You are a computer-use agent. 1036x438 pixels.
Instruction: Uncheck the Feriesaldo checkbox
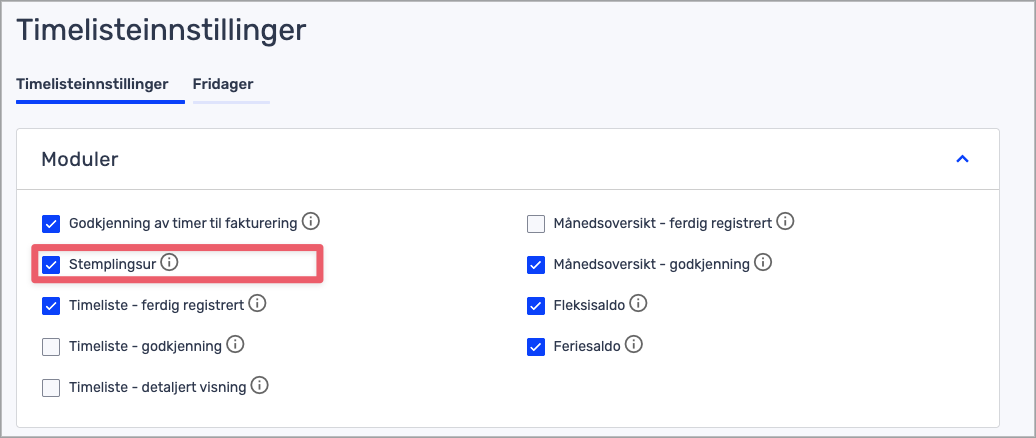pyautogui.click(x=536, y=346)
